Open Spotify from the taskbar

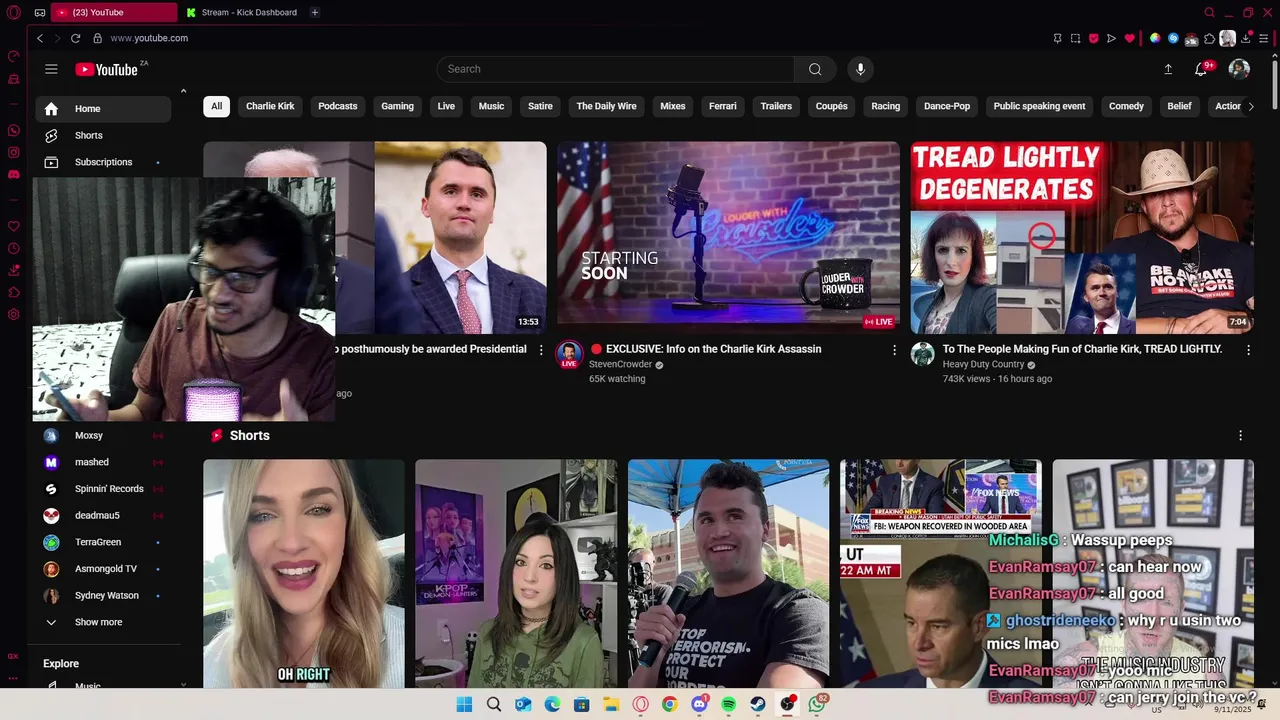[728, 704]
